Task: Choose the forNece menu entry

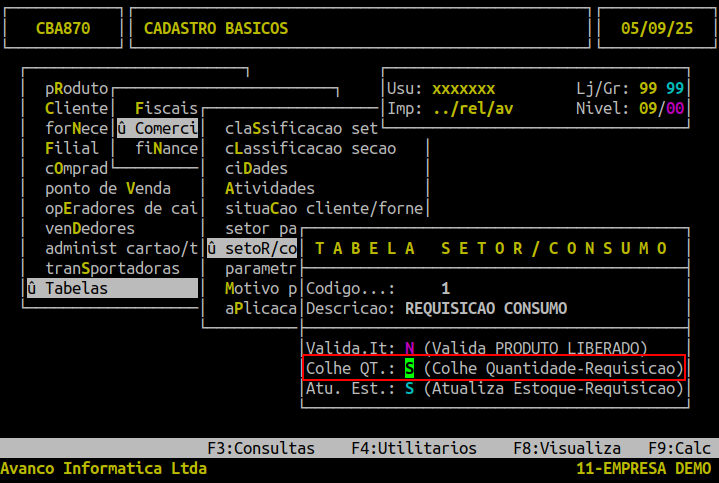Action: click(x=76, y=128)
